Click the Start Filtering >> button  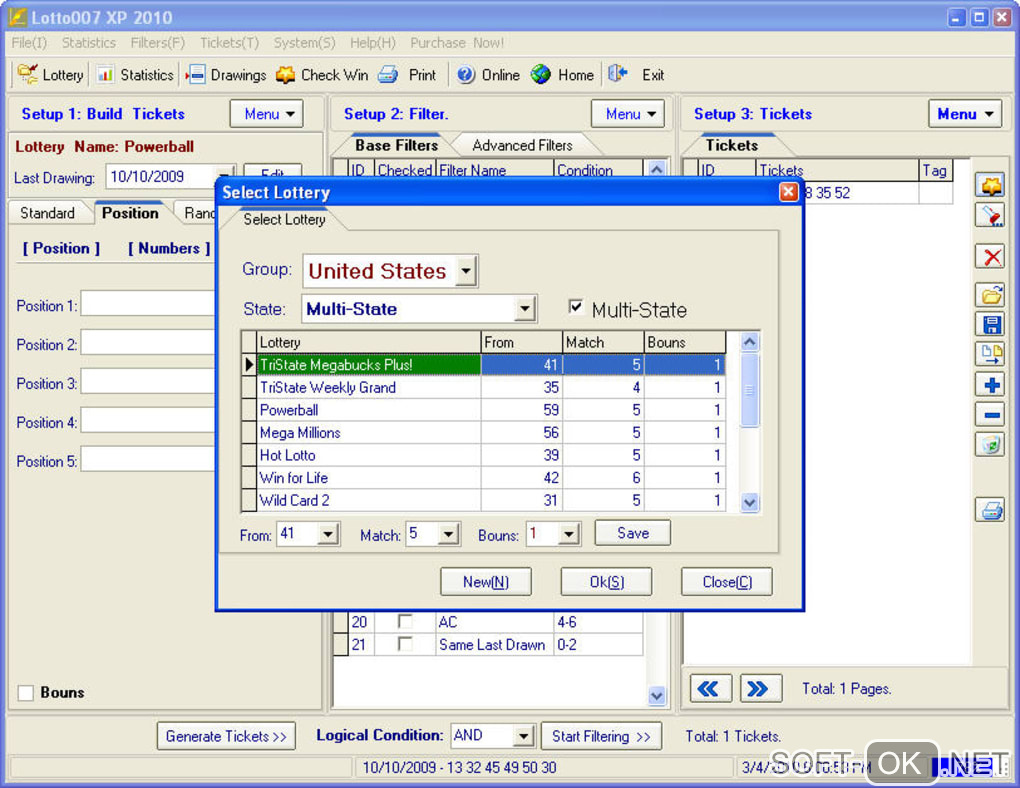pyautogui.click(x=601, y=736)
